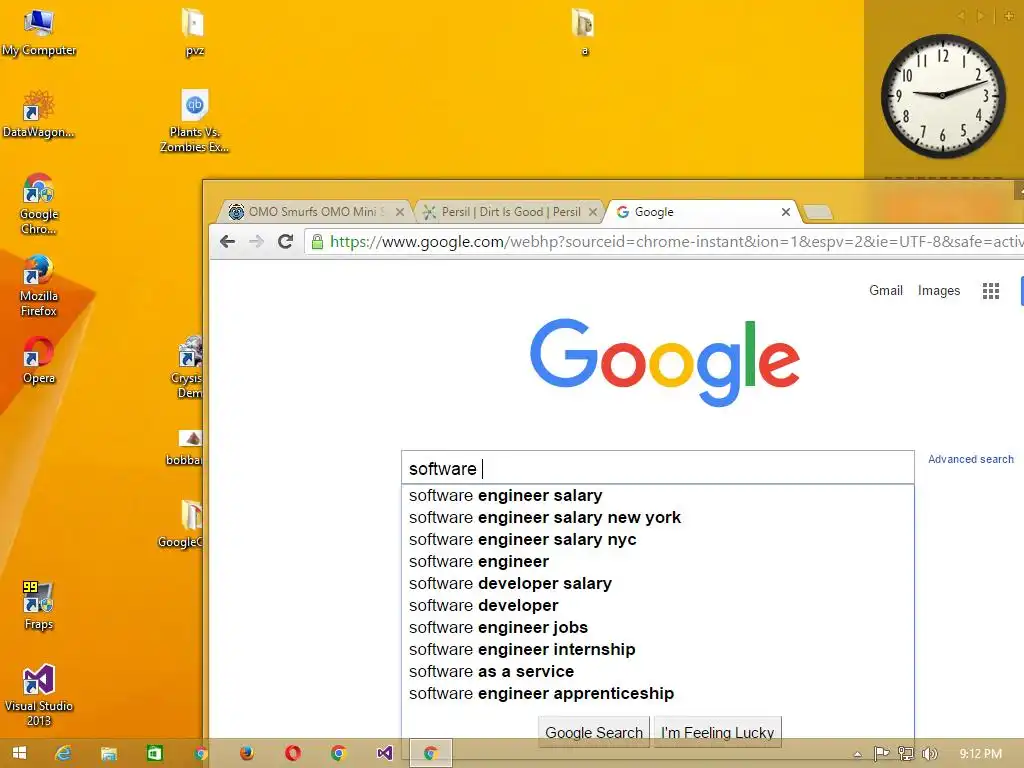
Task: Select suggestion software engineer jobs
Action: point(658,628)
